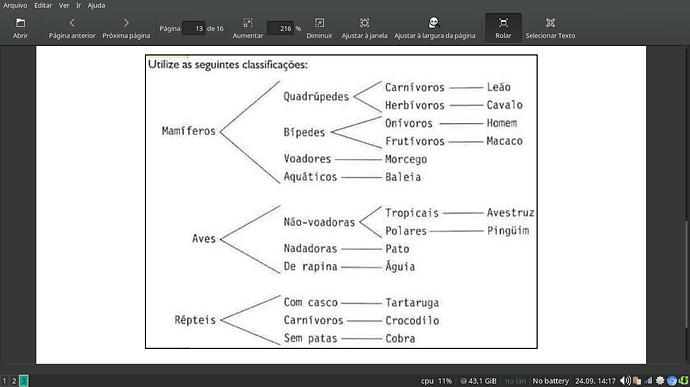The height and width of the screenshot is (387, 690).
Task: Open the Ajuda menu
Action: pyautogui.click(x=96, y=5)
